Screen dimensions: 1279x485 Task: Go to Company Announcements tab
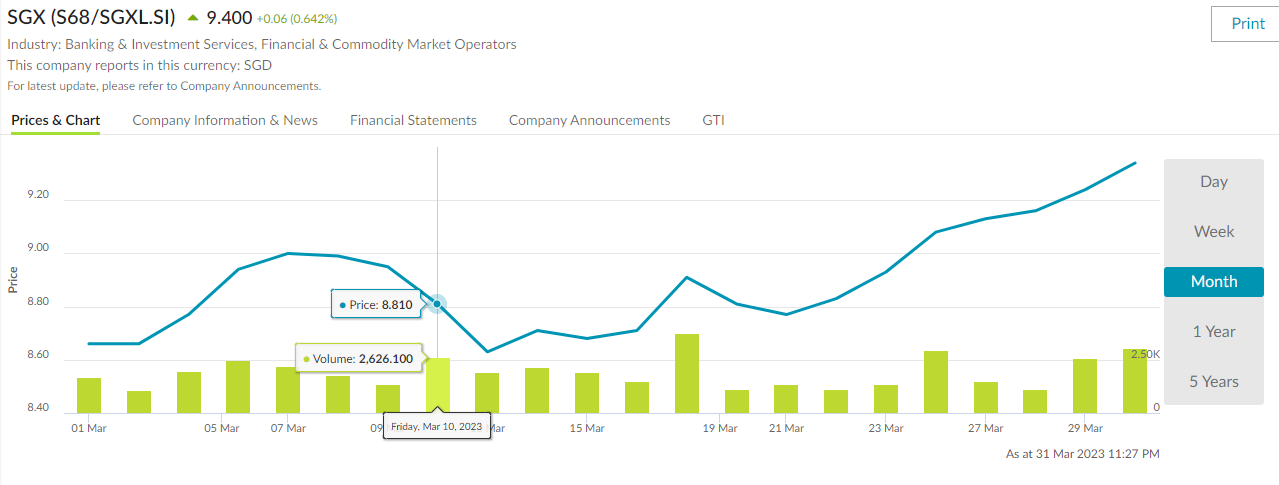coord(589,120)
